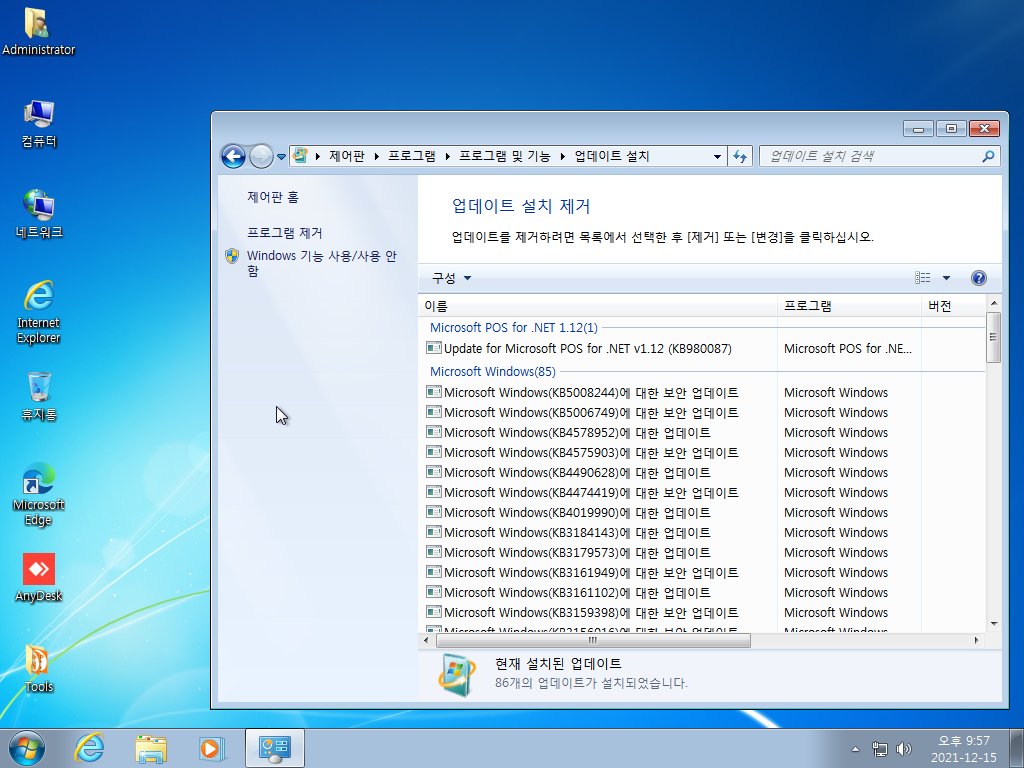
Task: Sort by 이름 column header
Action: click(598, 306)
